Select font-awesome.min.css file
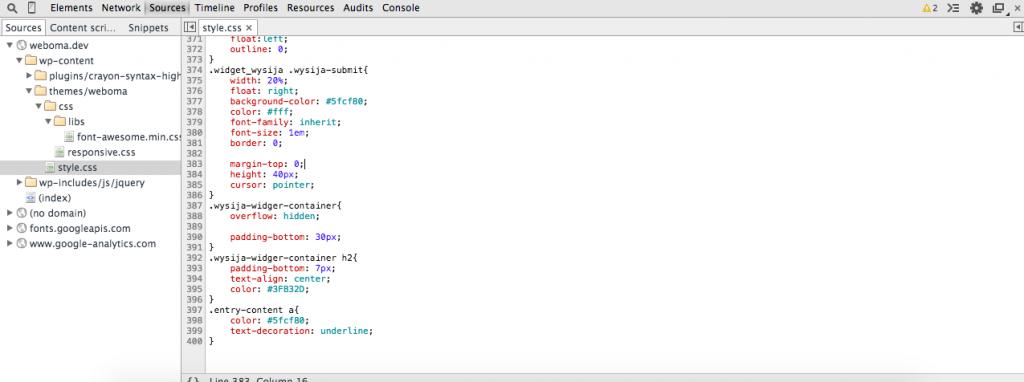Image resolution: width=1024 pixels, height=382 pixels. tap(129, 137)
